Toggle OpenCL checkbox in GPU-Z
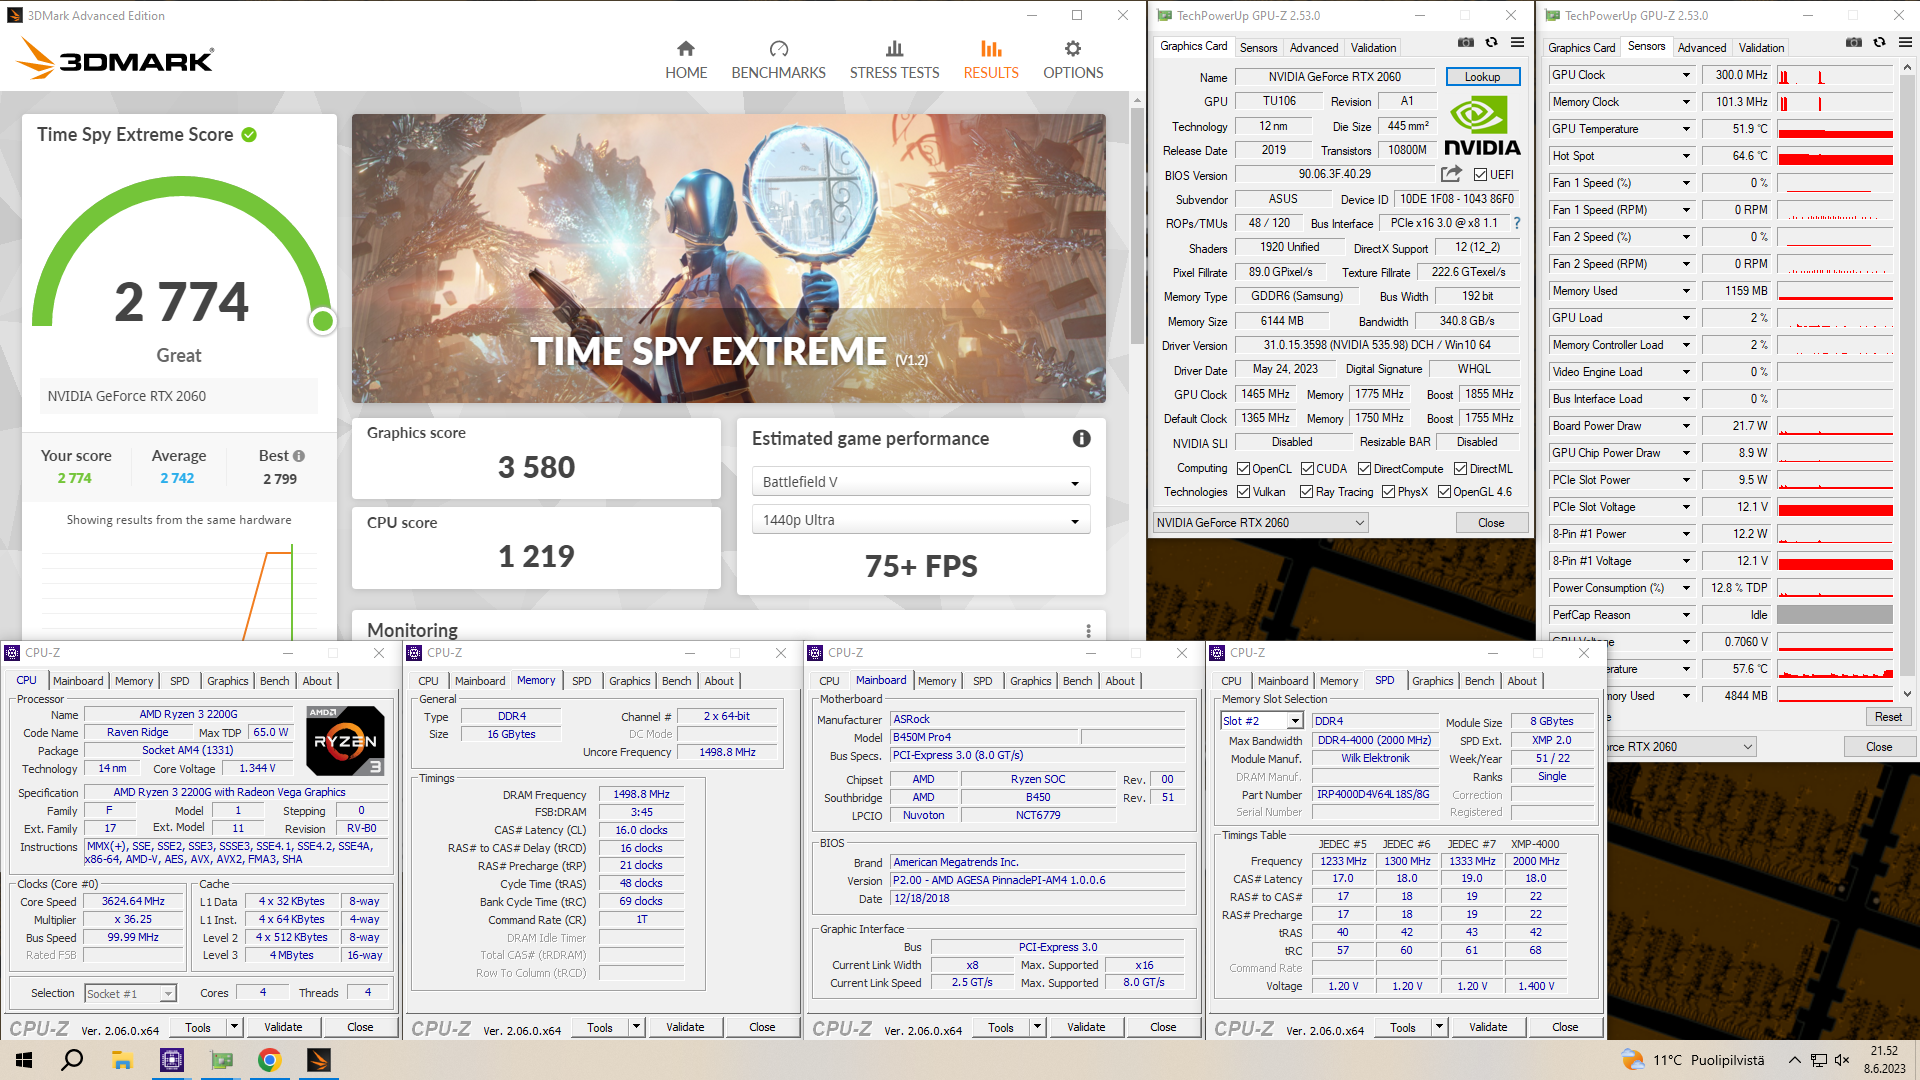This screenshot has height=1080, width=1920. (x=1243, y=469)
